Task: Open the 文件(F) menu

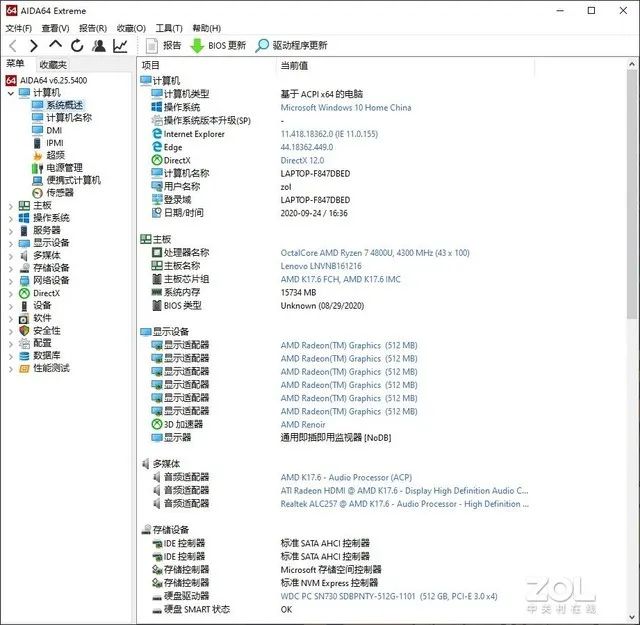Action: tap(18, 28)
